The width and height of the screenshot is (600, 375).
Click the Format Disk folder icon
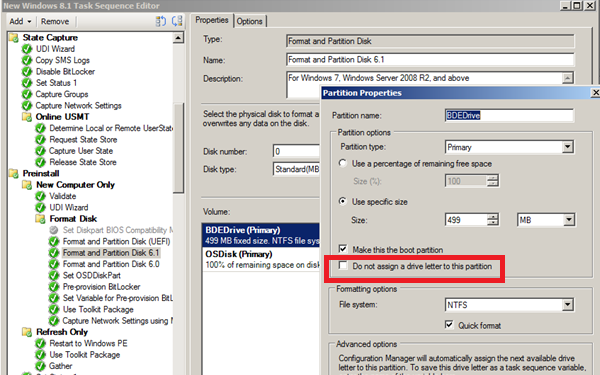[40, 219]
